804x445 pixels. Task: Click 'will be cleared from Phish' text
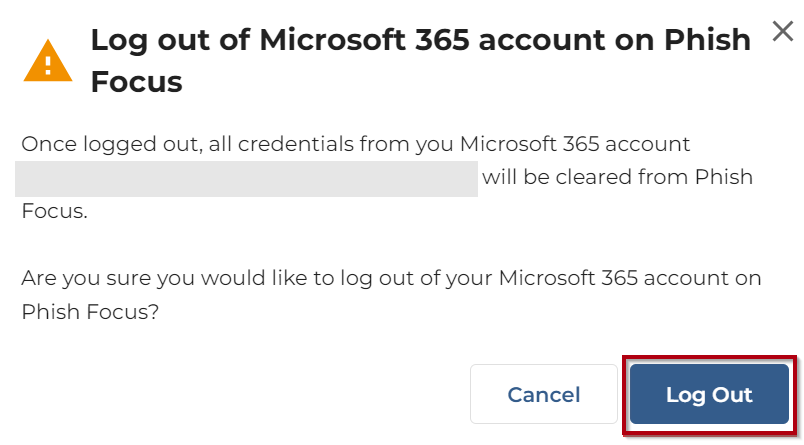pyautogui.click(x=617, y=178)
